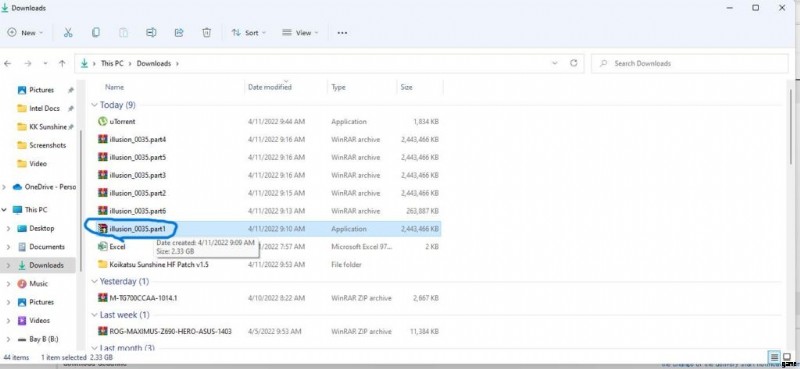Select Downloads in sidebar tree
The height and width of the screenshot is (369, 800).
pos(46,265)
